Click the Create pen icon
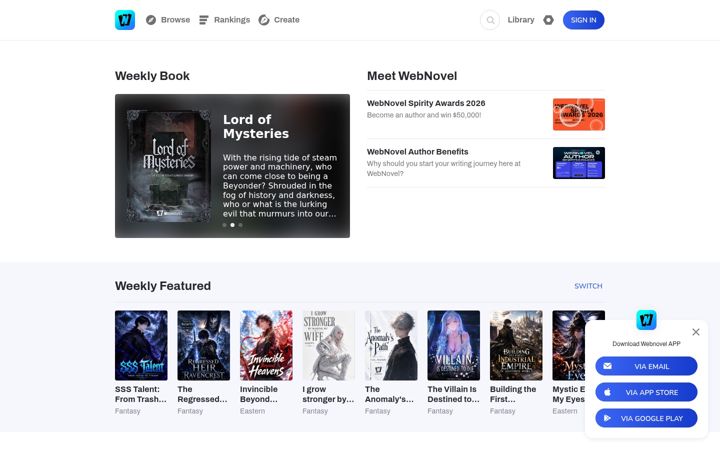 click(x=264, y=20)
